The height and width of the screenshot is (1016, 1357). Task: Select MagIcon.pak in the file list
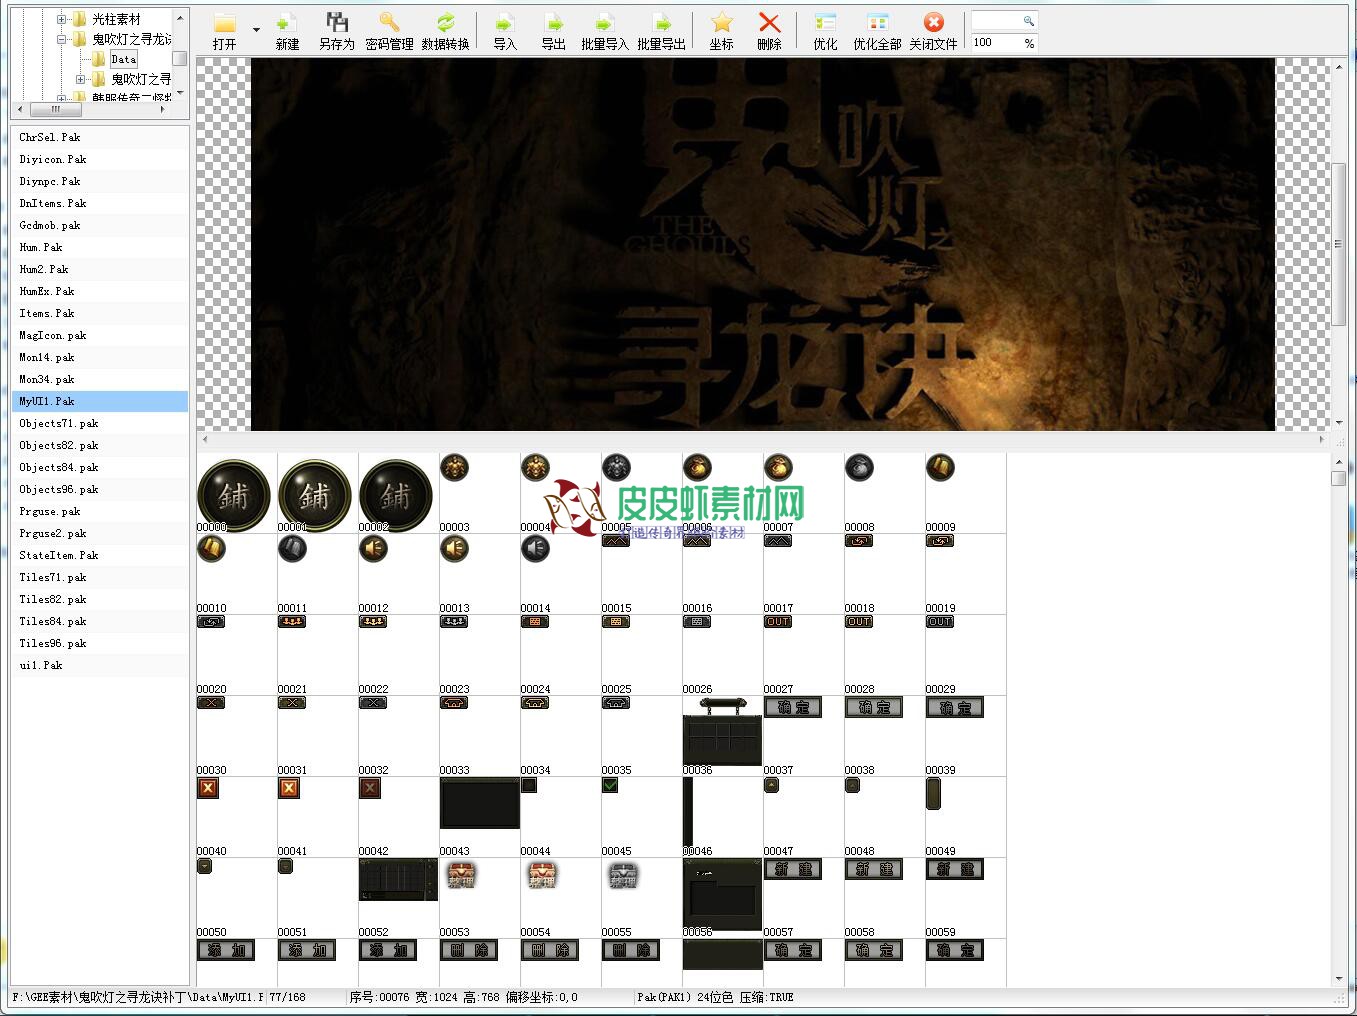(x=99, y=335)
